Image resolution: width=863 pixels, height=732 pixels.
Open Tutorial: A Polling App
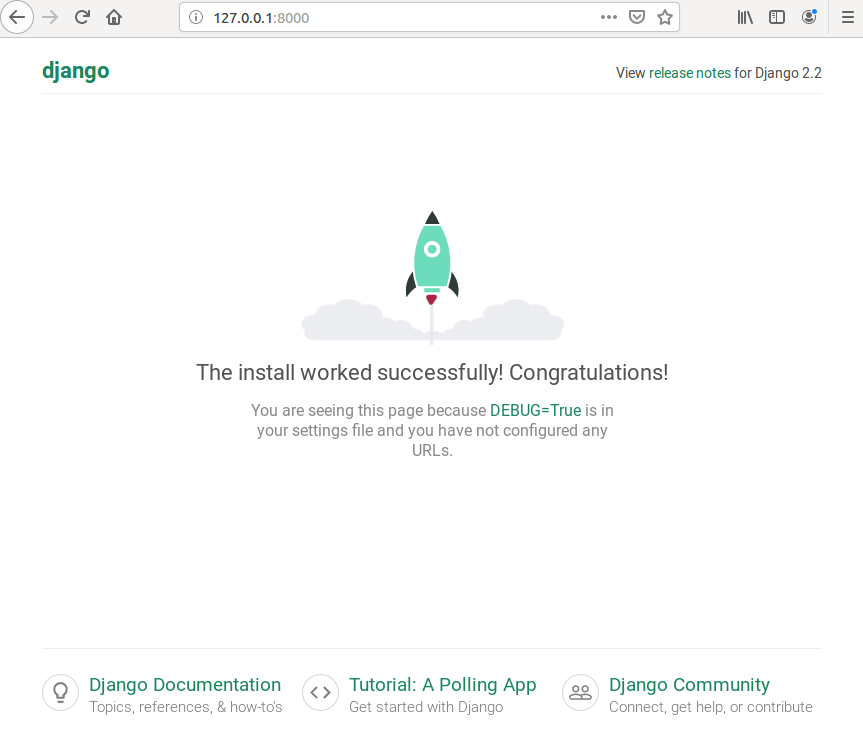point(443,685)
